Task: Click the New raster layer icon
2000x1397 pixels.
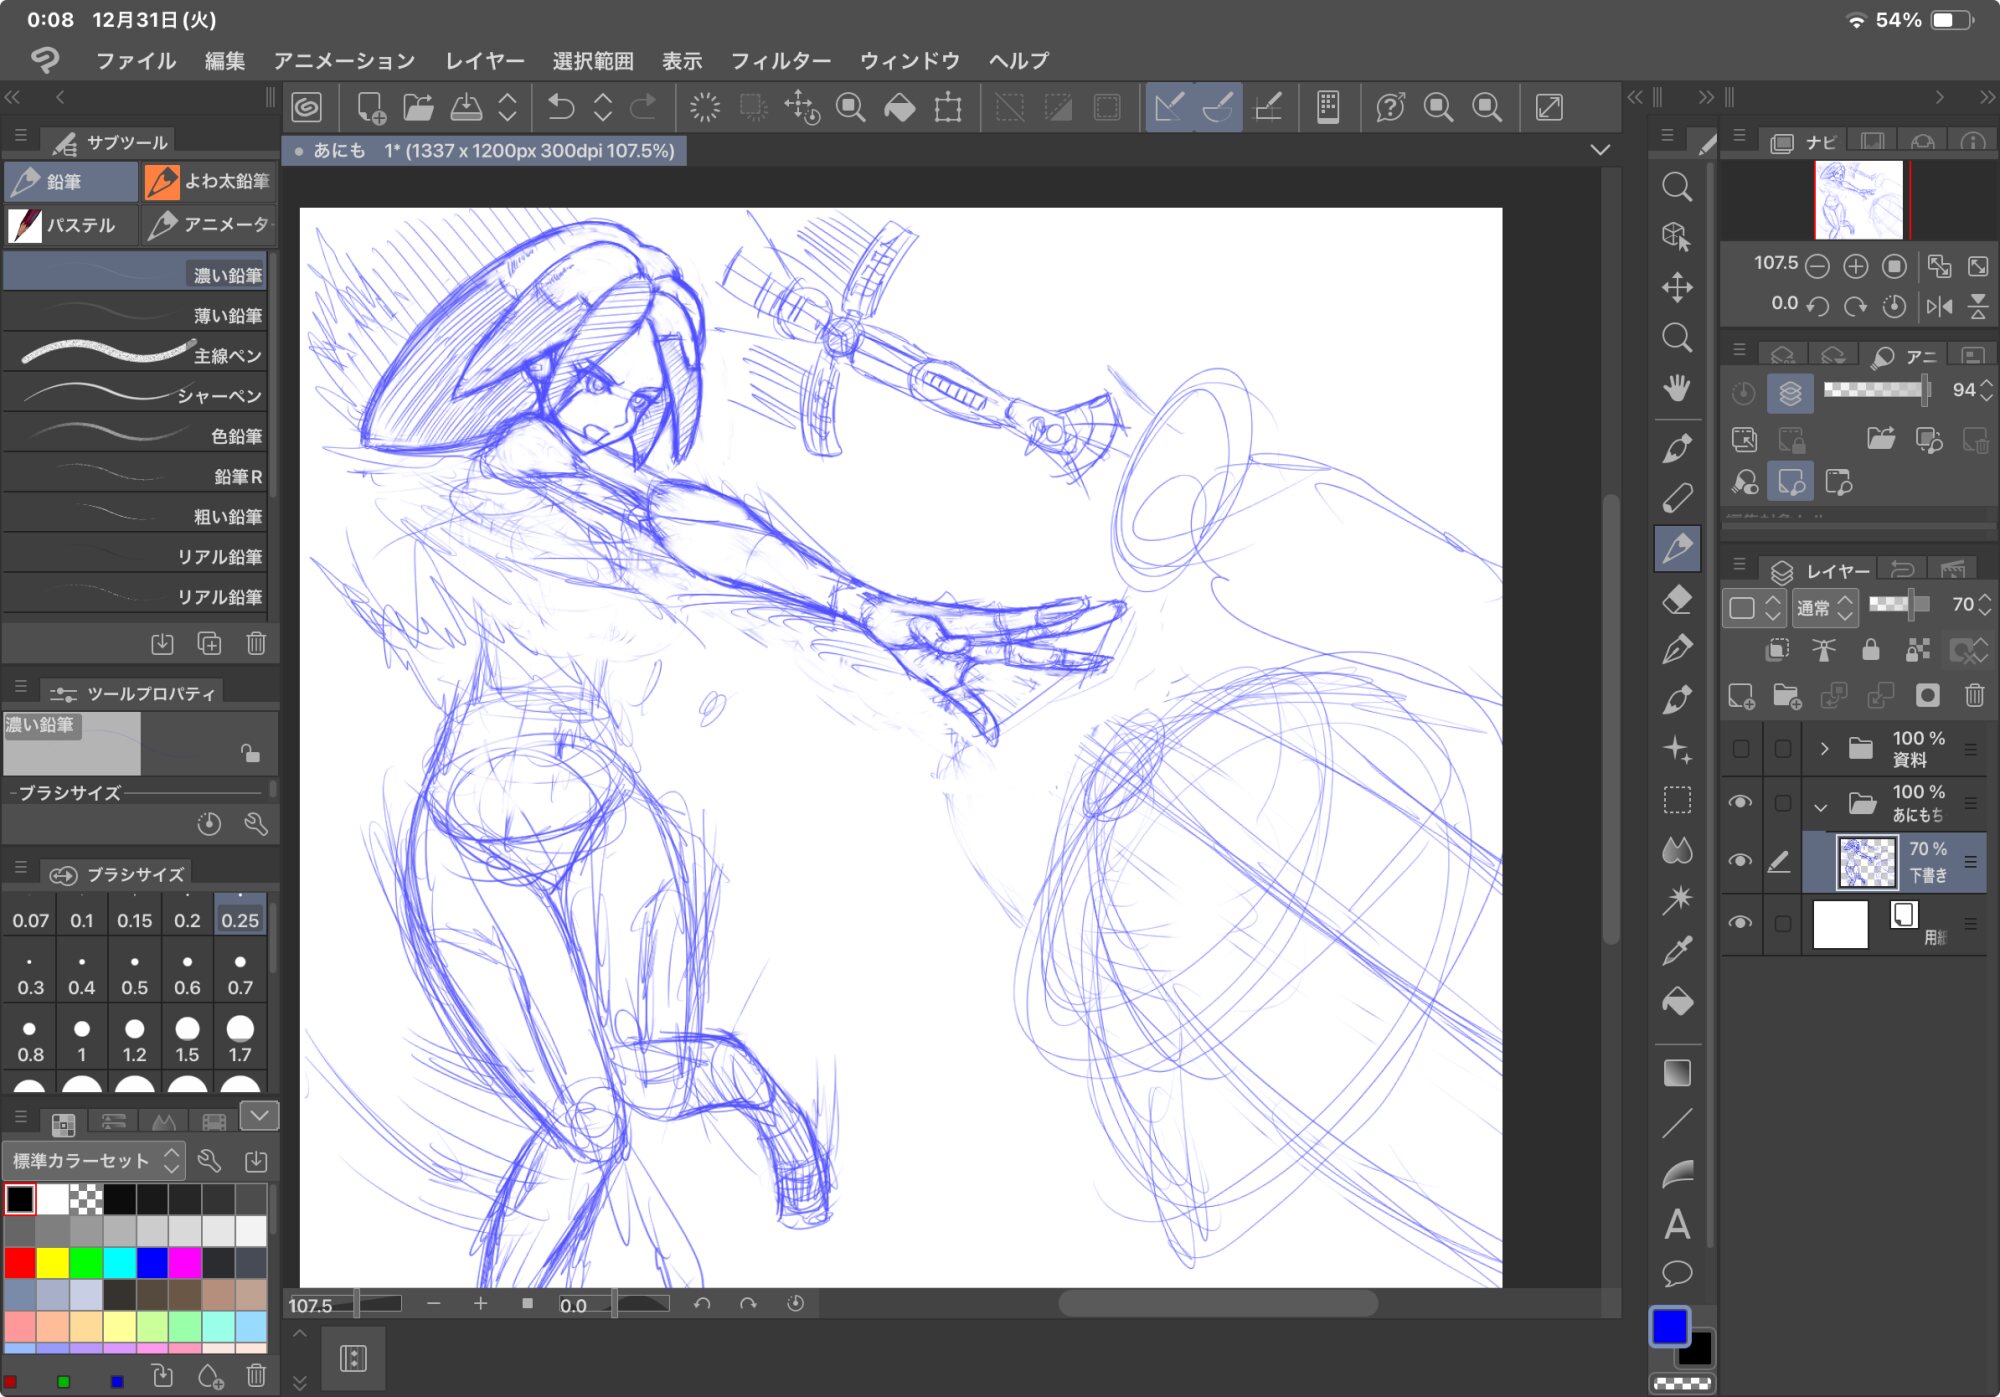Action: coord(1741,696)
